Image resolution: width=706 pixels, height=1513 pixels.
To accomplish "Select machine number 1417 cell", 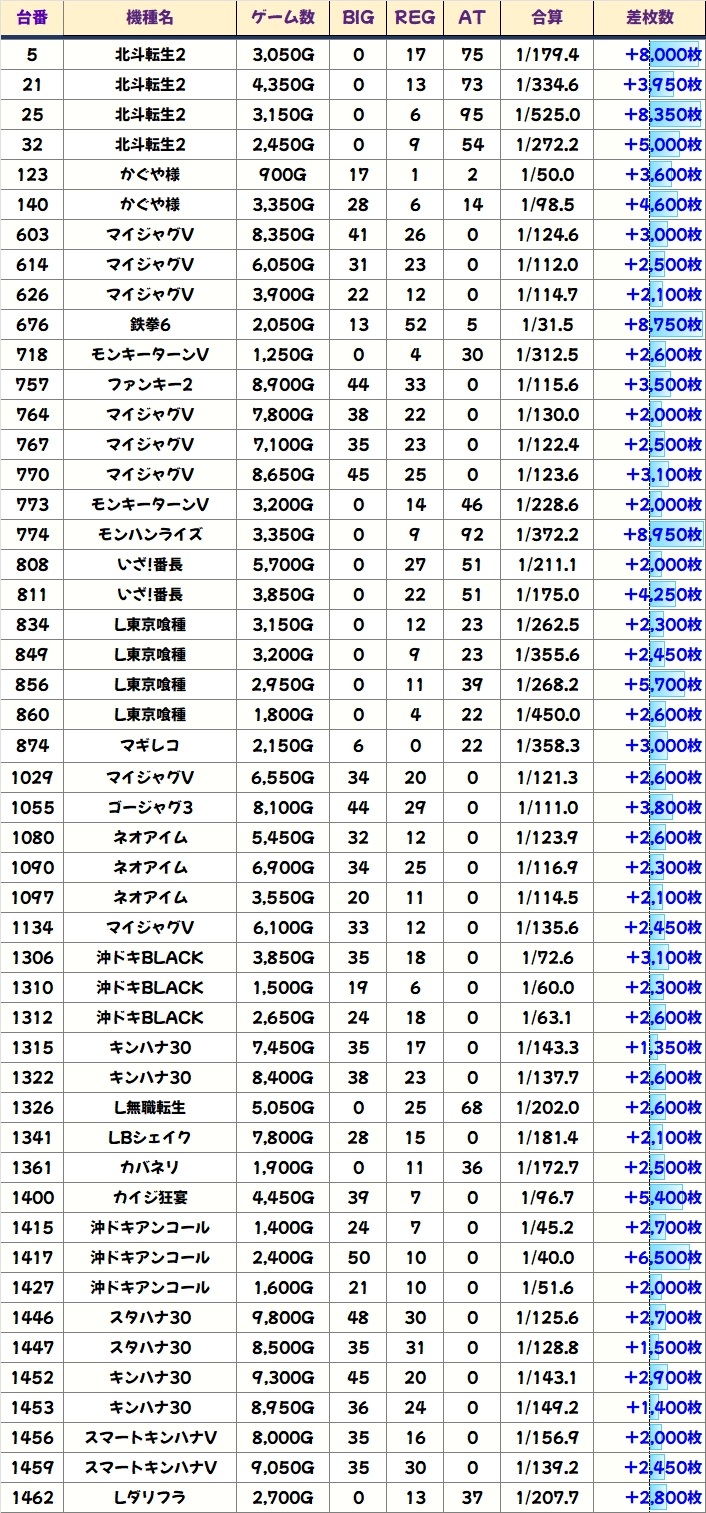I will tap(32, 1257).
